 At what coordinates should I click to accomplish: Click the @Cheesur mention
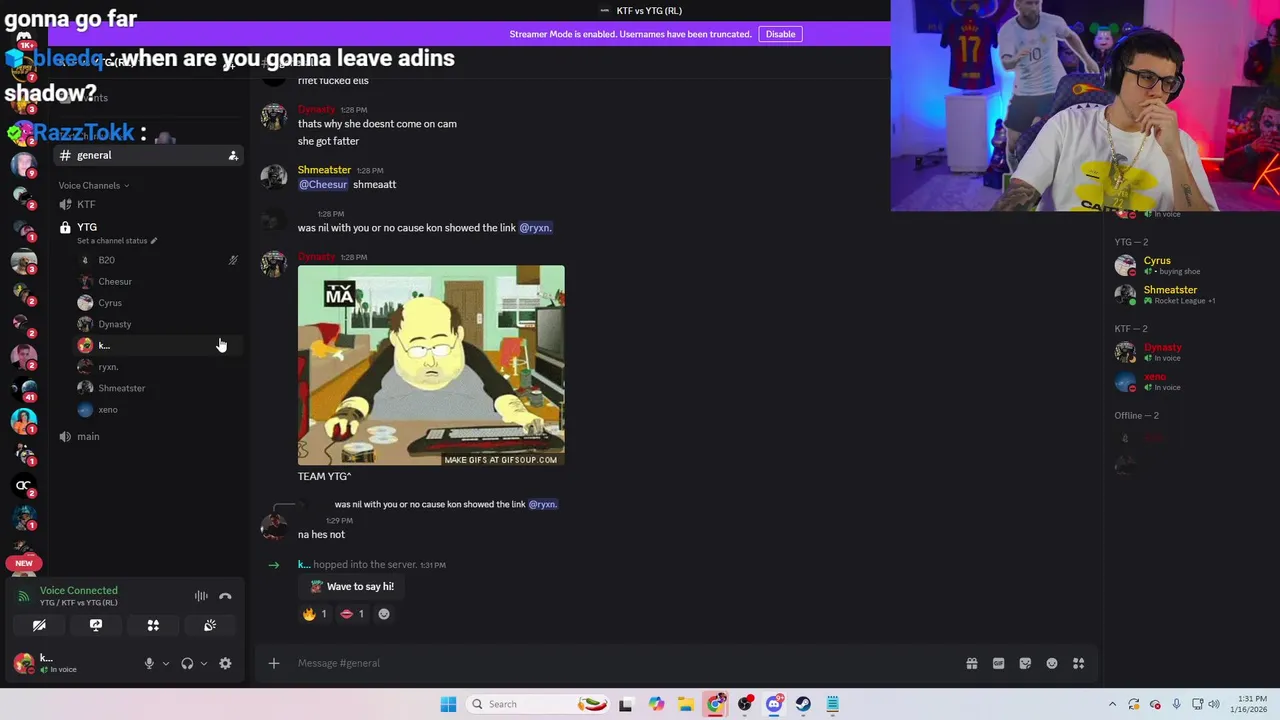tap(323, 185)
